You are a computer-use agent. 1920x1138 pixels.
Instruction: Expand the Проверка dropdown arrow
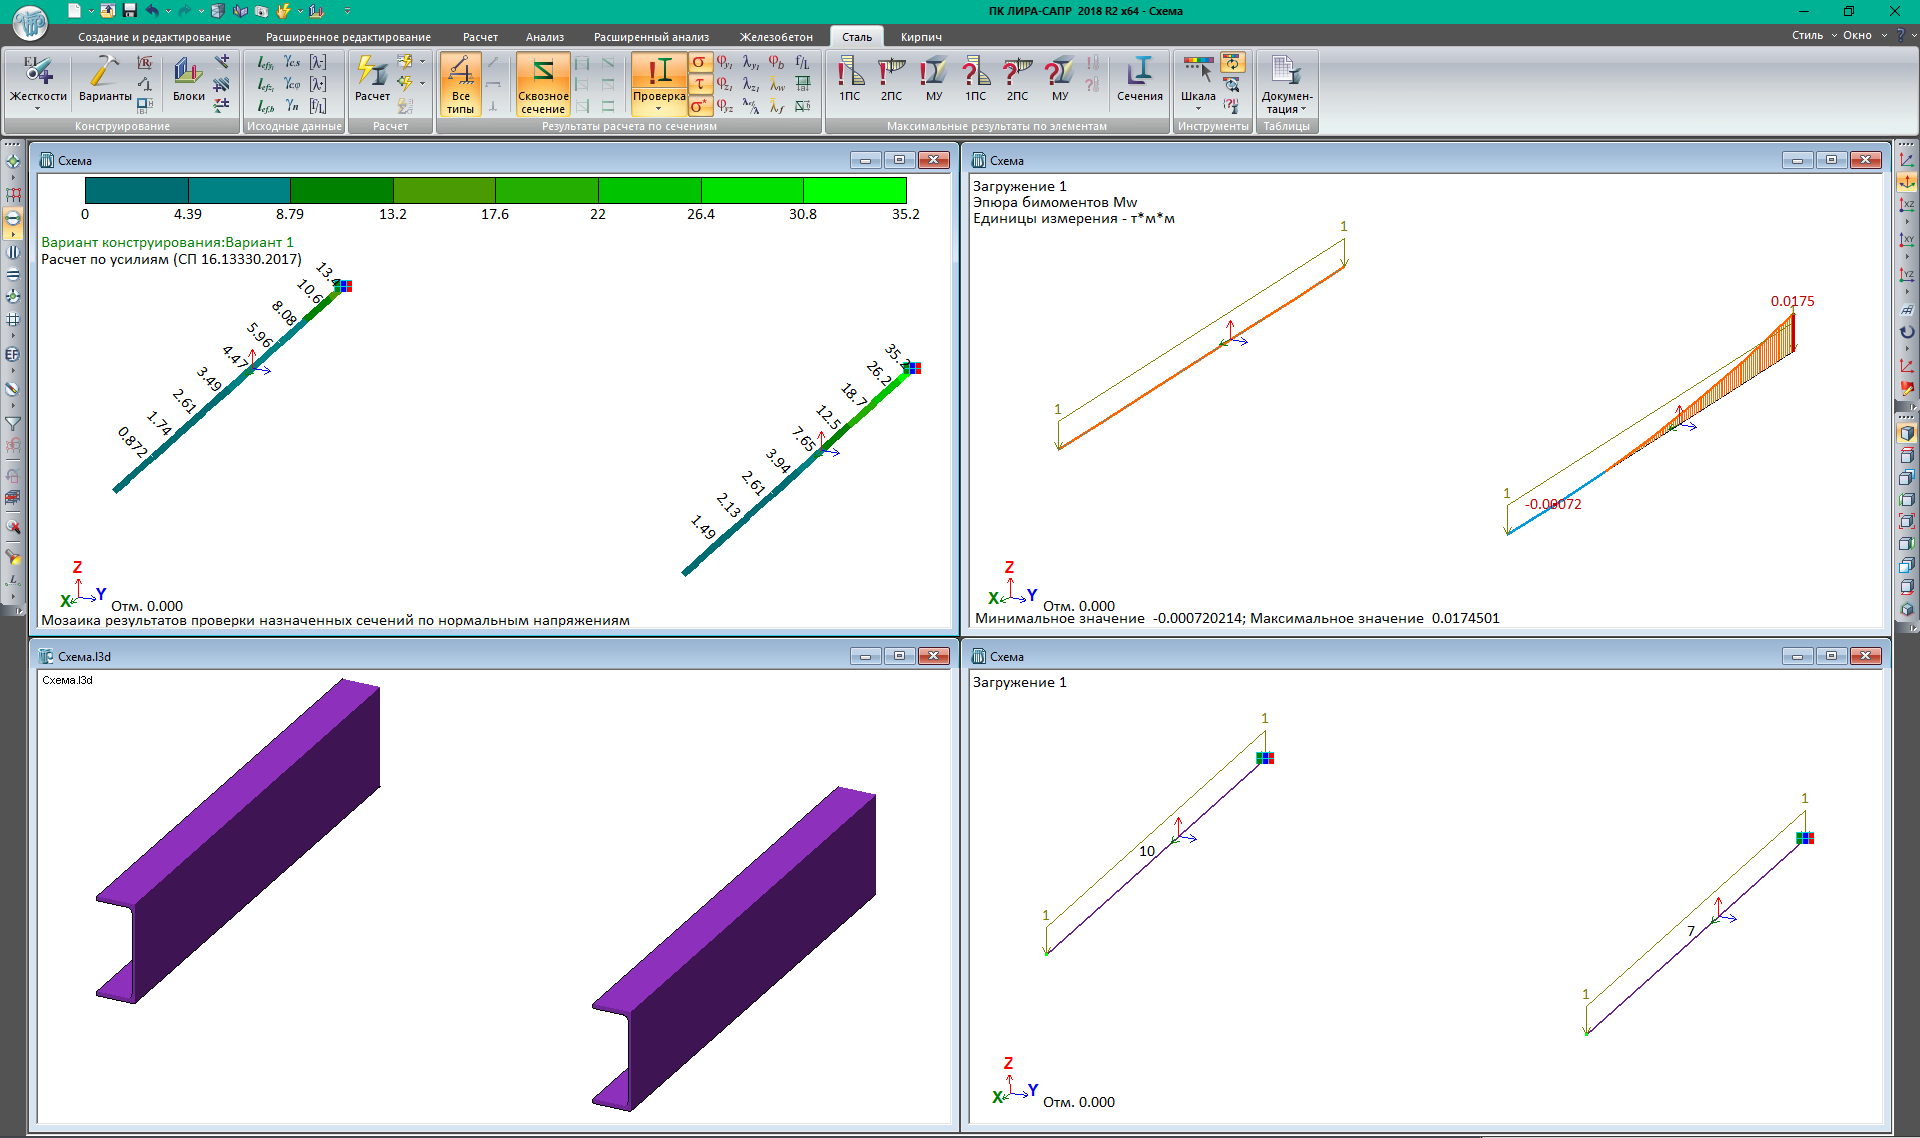[x=658, y=109]
